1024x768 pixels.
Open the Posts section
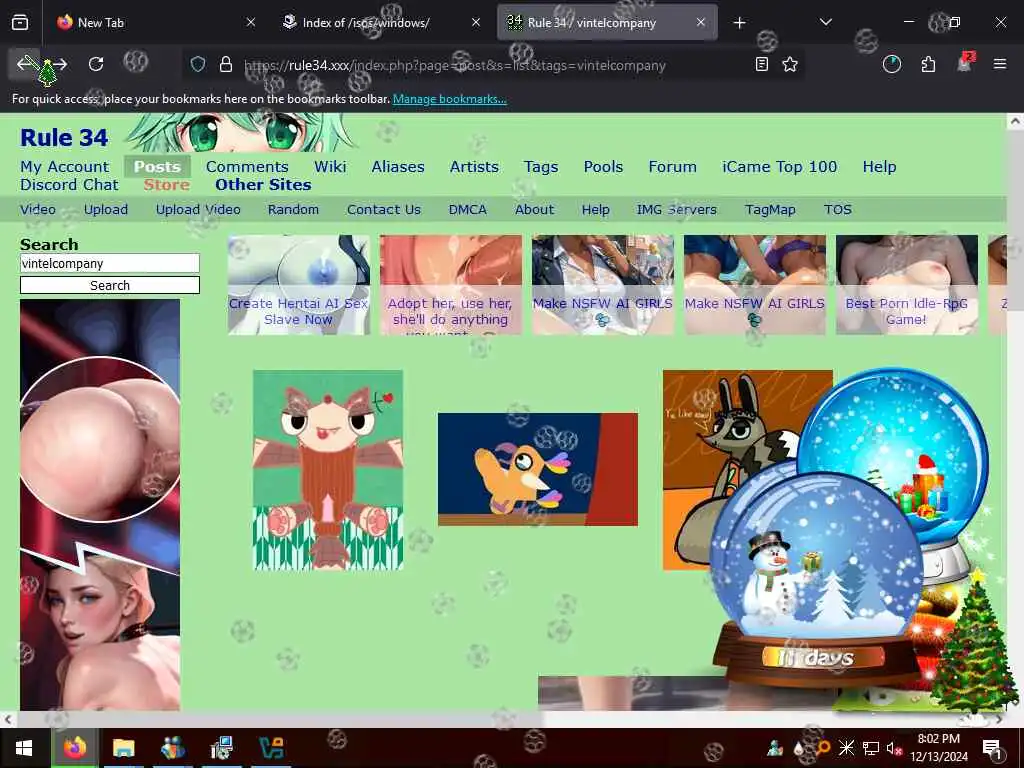point(157,167)
